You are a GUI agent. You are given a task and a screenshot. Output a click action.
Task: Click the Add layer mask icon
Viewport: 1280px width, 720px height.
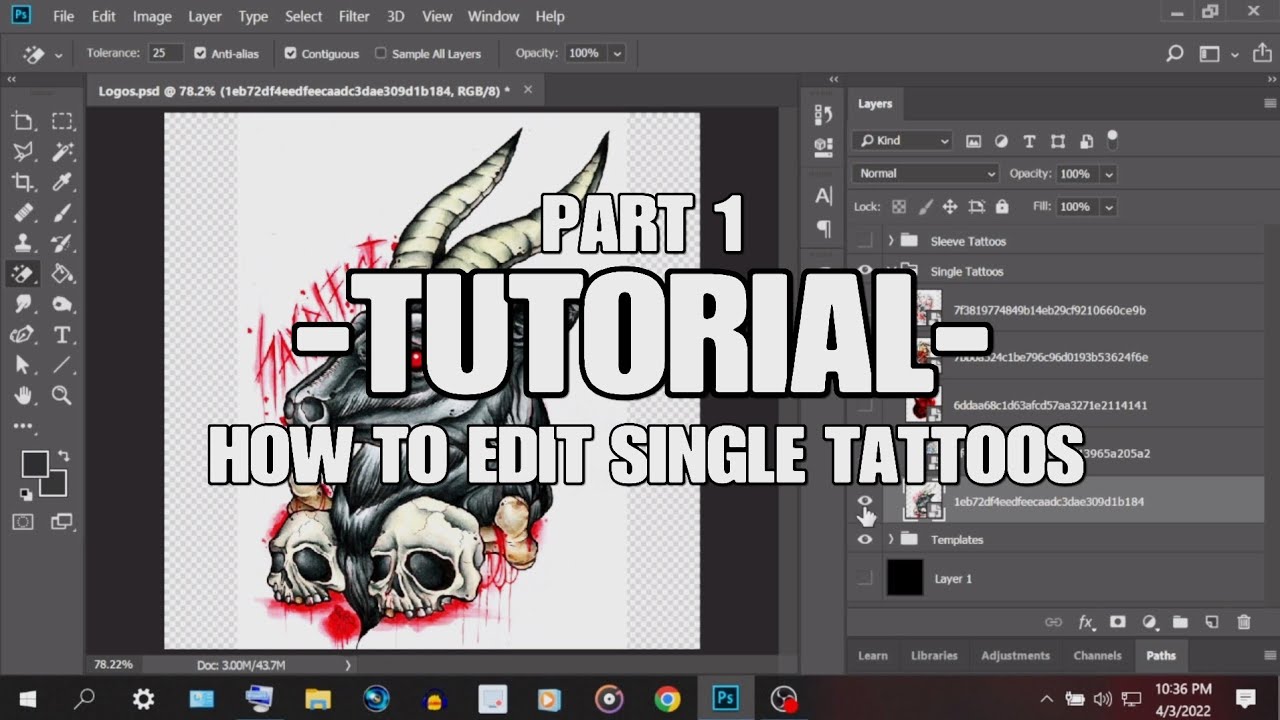coord(1117,622)
